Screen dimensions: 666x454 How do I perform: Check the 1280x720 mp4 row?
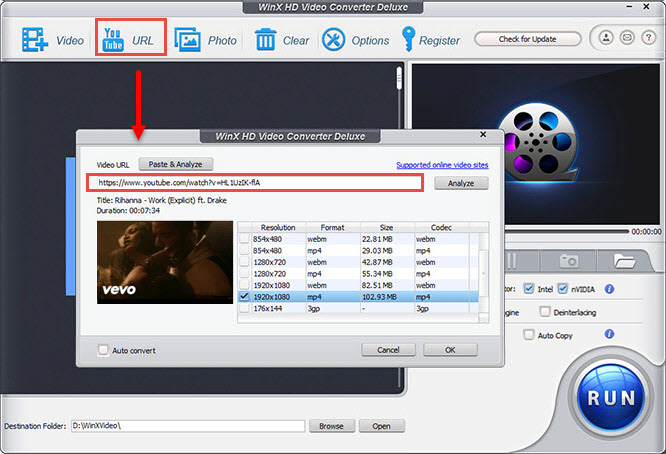click(244, 274)
